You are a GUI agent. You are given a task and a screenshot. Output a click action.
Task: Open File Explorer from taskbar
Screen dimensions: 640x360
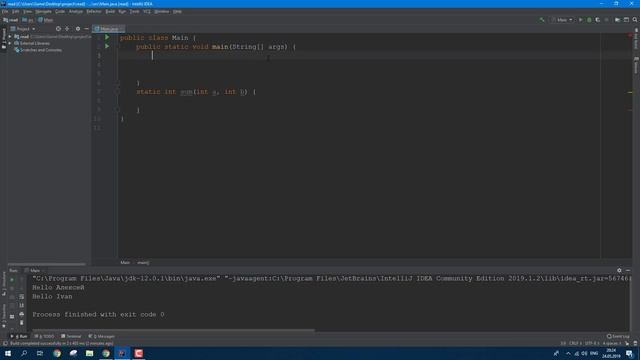pos(89,353)
